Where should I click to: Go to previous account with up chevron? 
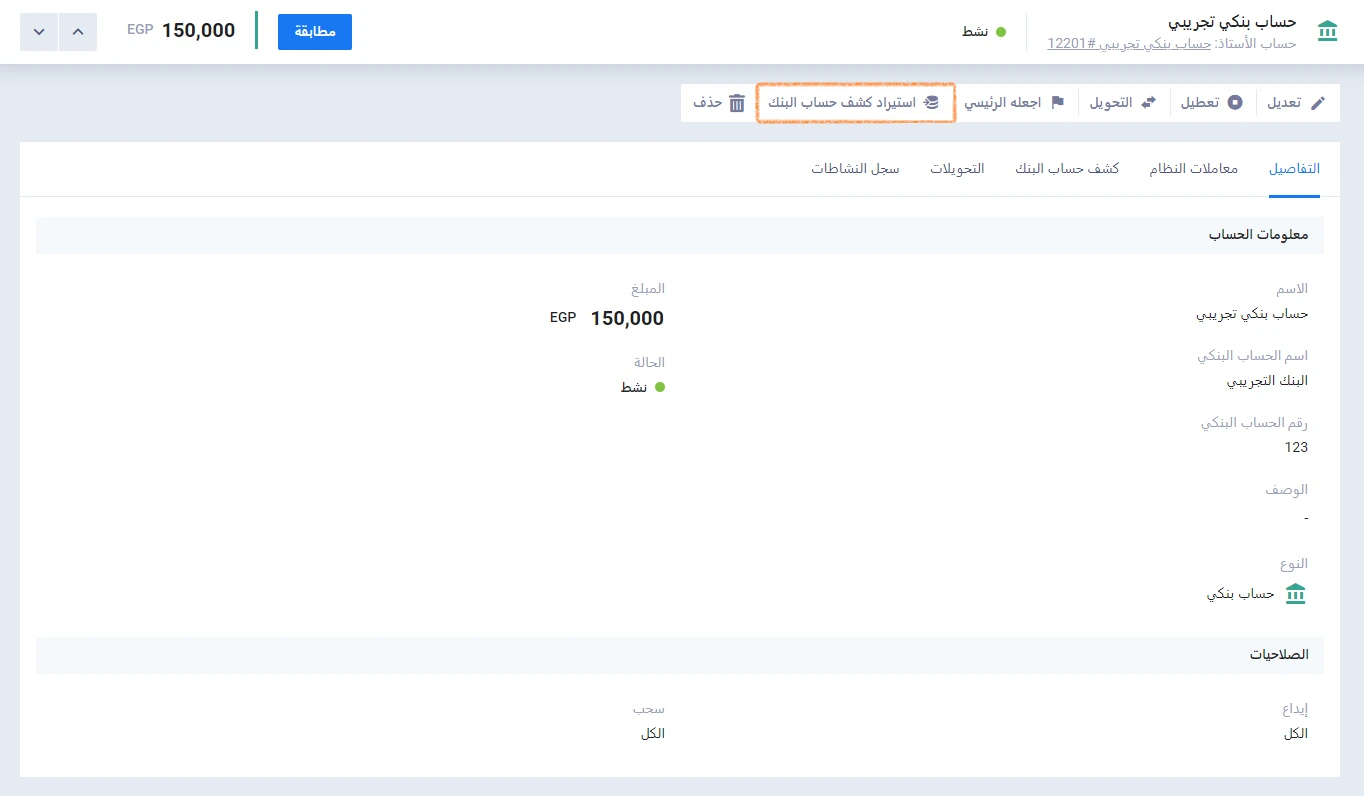78,31
